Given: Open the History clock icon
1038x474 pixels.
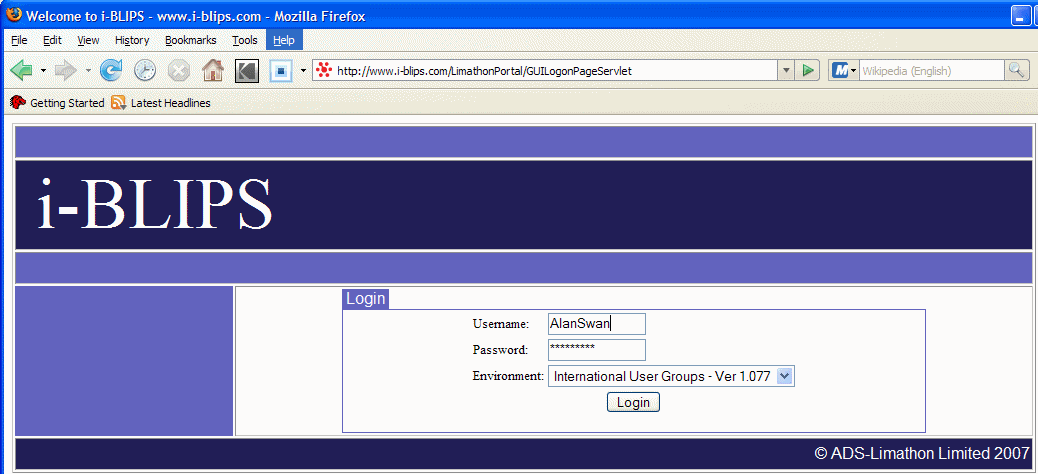Looking at the screenshot, I should (x=145, y=71).
